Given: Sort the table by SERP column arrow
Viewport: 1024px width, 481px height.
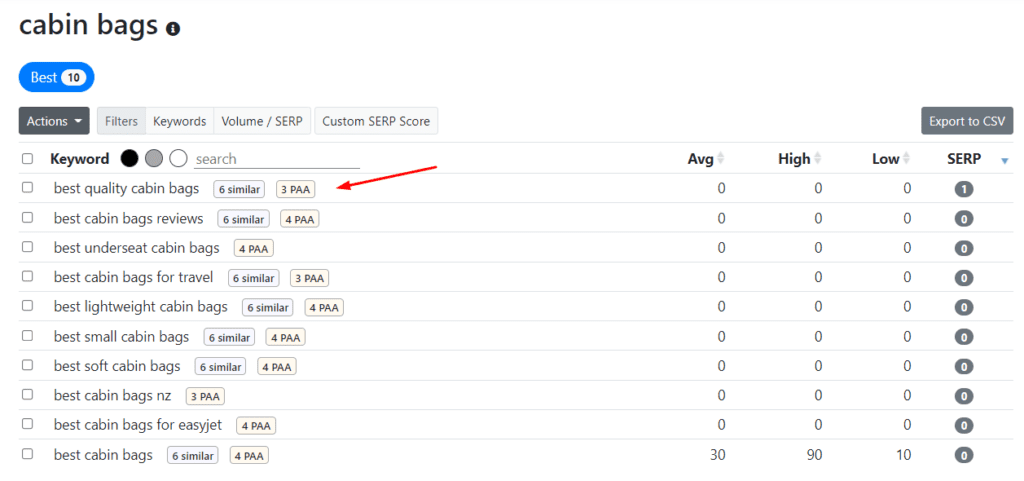Looking at the screenshot, I should [1005, 160].
